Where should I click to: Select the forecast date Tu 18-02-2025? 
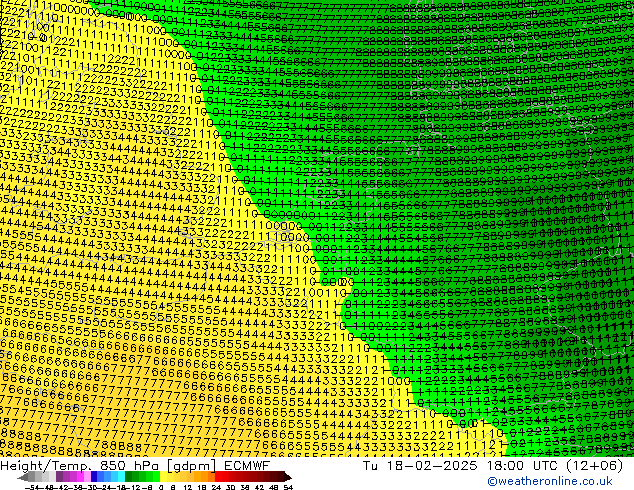(x=420, y=466)
